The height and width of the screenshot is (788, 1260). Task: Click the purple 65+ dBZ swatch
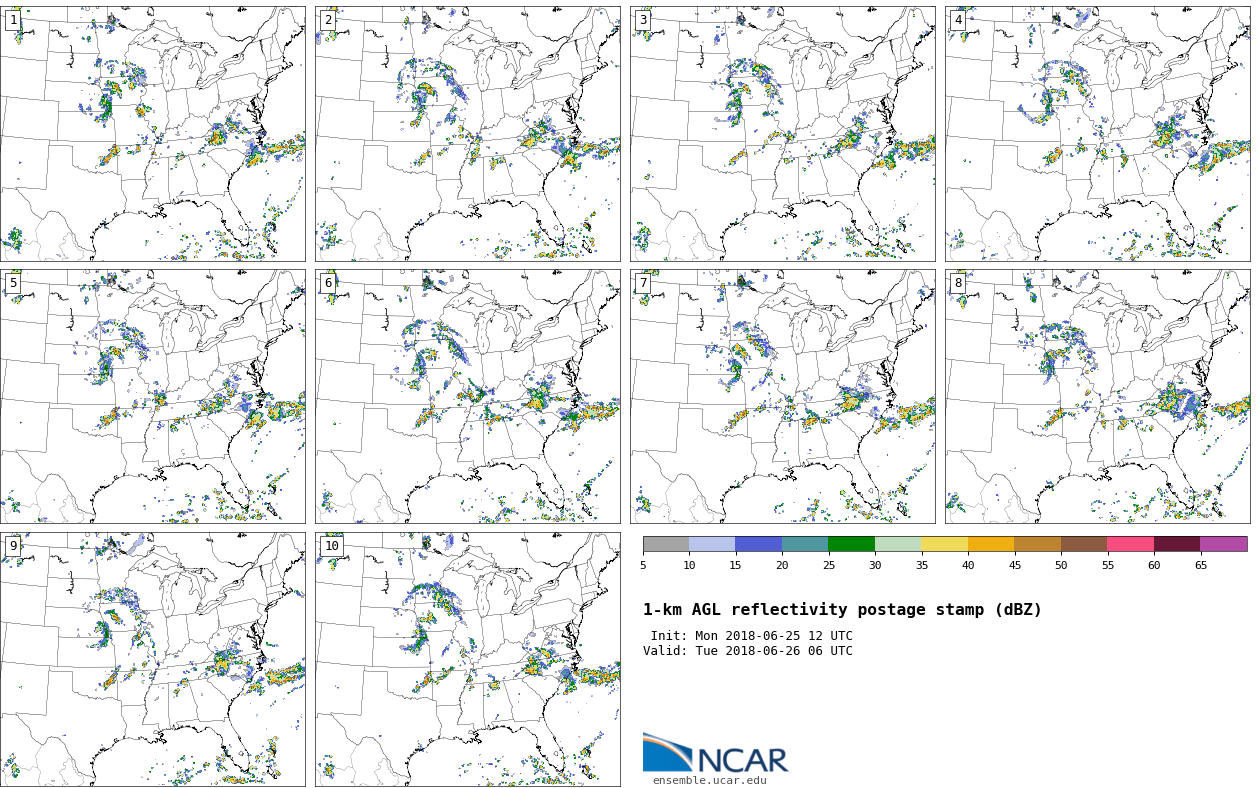pos(1223,544)
